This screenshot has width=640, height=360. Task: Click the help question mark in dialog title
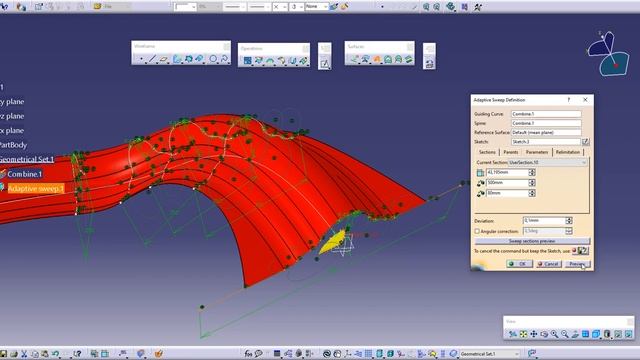[x=569, y=100]
